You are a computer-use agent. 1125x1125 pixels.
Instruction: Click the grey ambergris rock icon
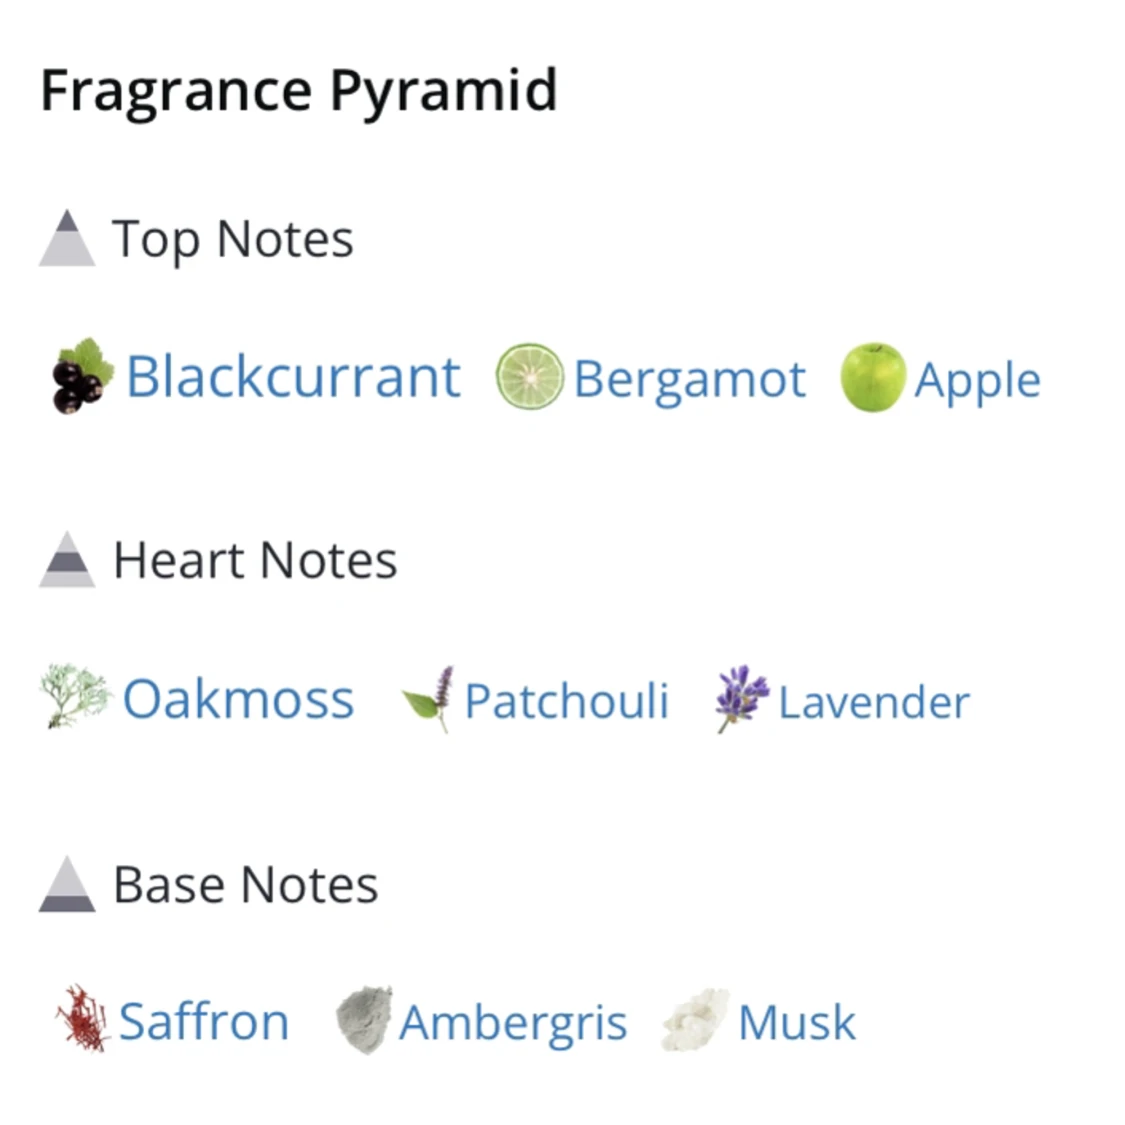click(x=363, y=1020)
